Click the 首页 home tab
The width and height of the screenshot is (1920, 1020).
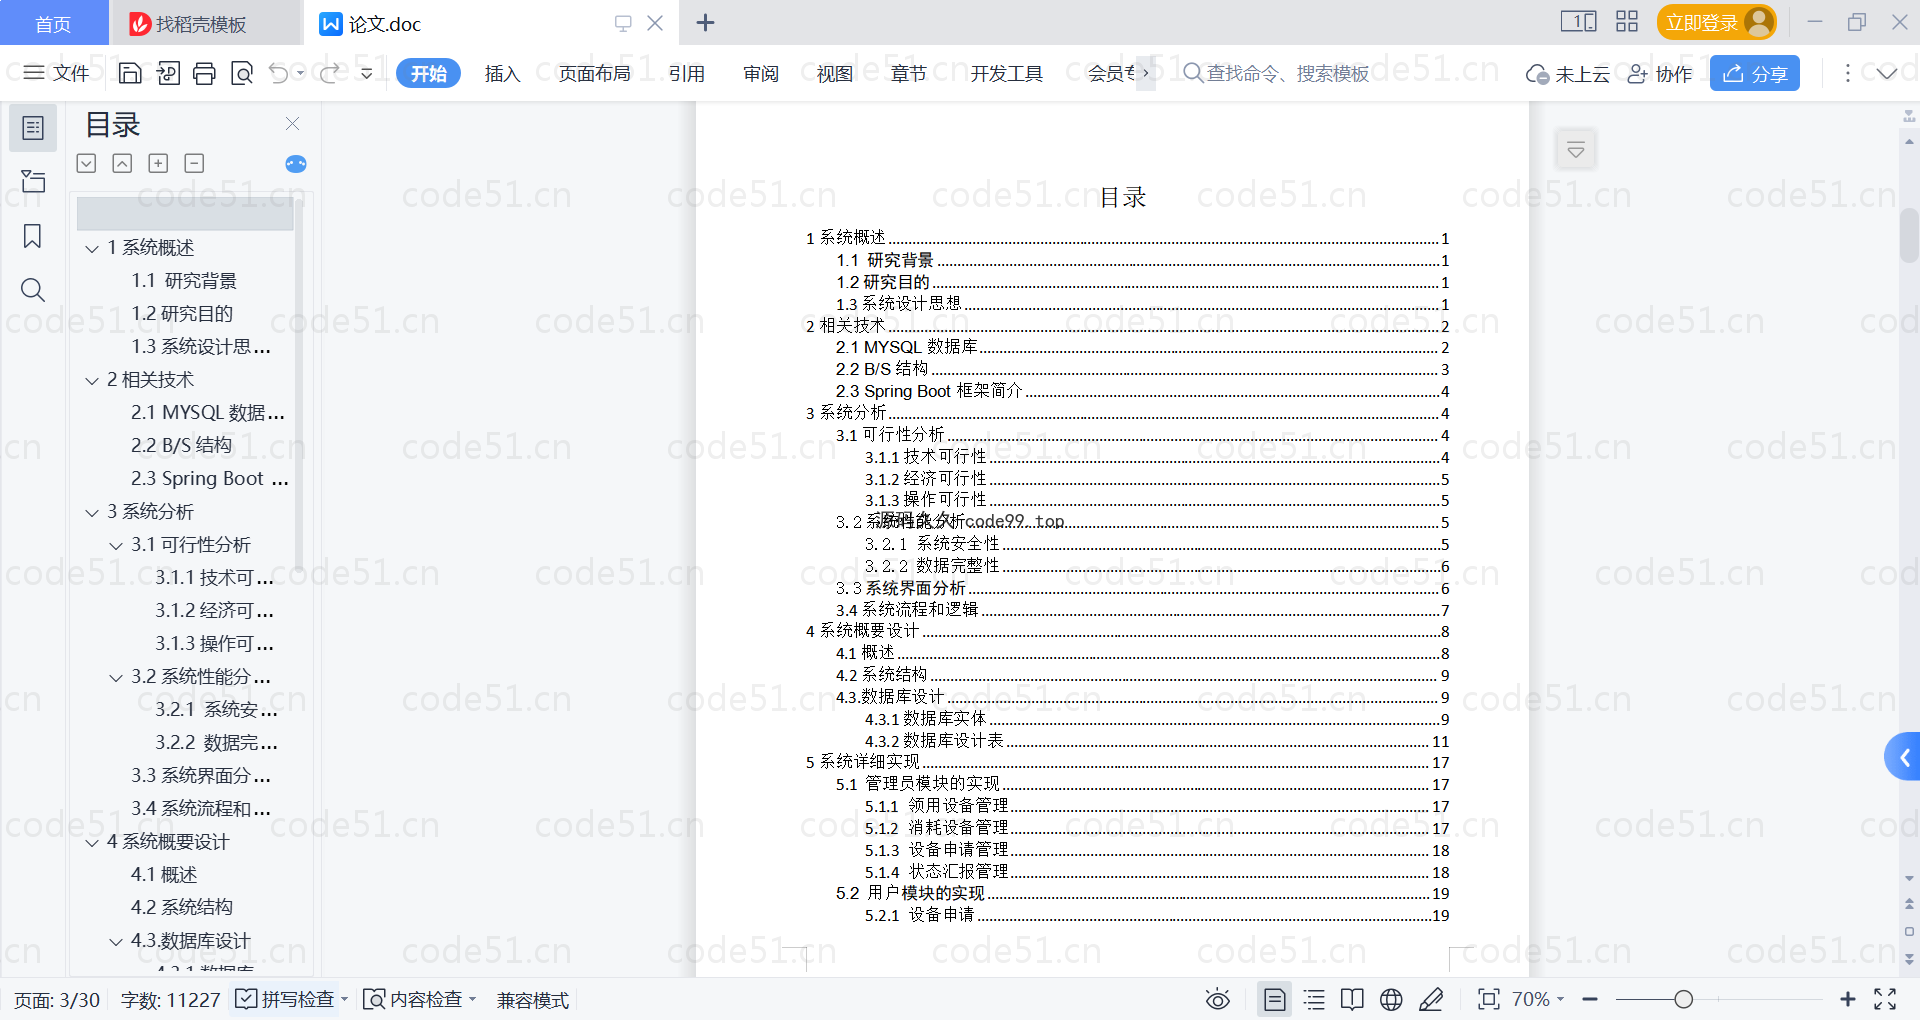tap(53, 23)
